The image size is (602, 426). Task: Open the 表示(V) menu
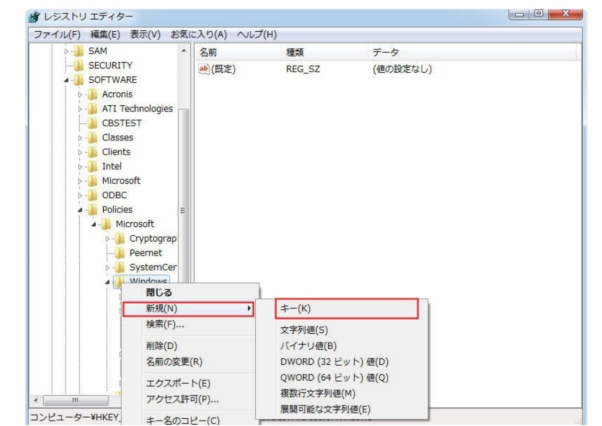(x=145, y=35)
